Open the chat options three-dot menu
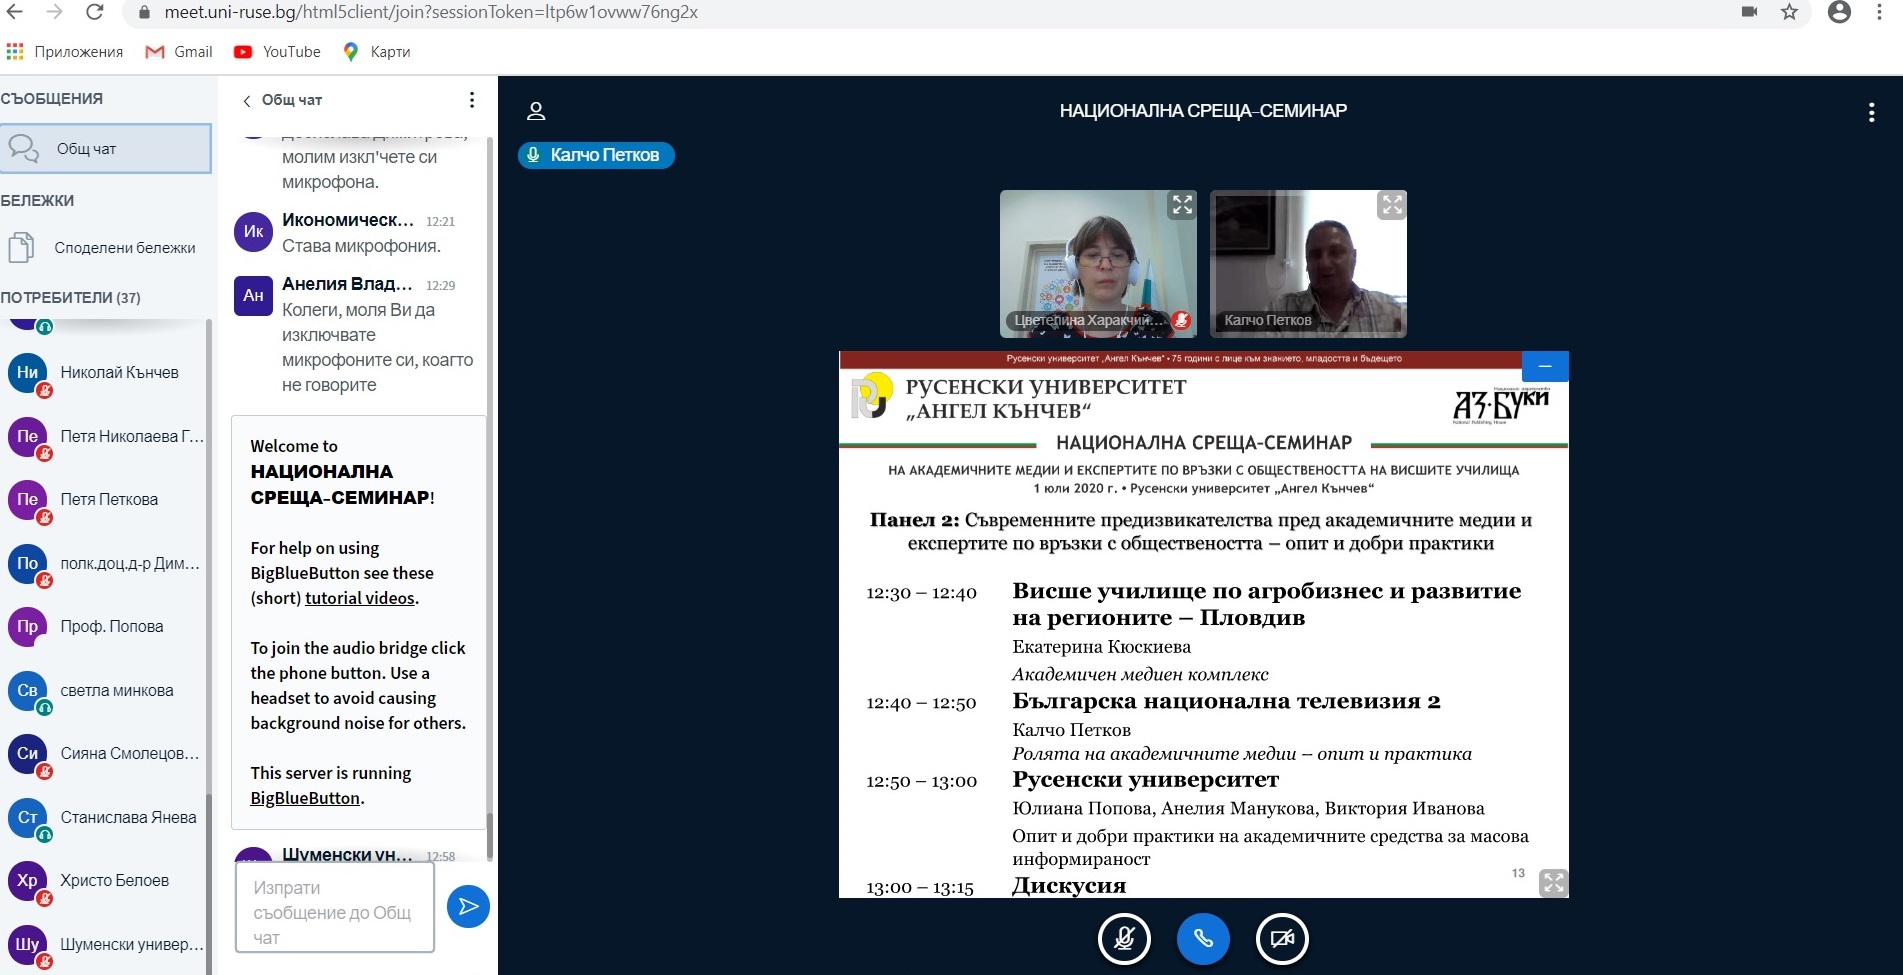This screenshot has height=975, width=1903. 472,100
